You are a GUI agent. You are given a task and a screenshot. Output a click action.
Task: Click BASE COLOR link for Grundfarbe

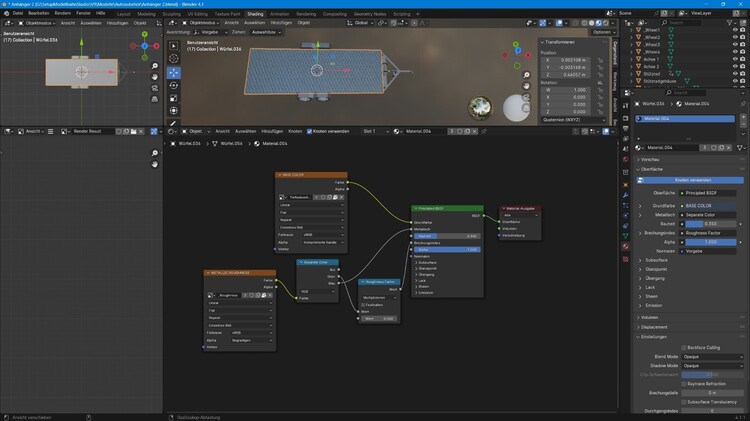(x=708, y=206)
